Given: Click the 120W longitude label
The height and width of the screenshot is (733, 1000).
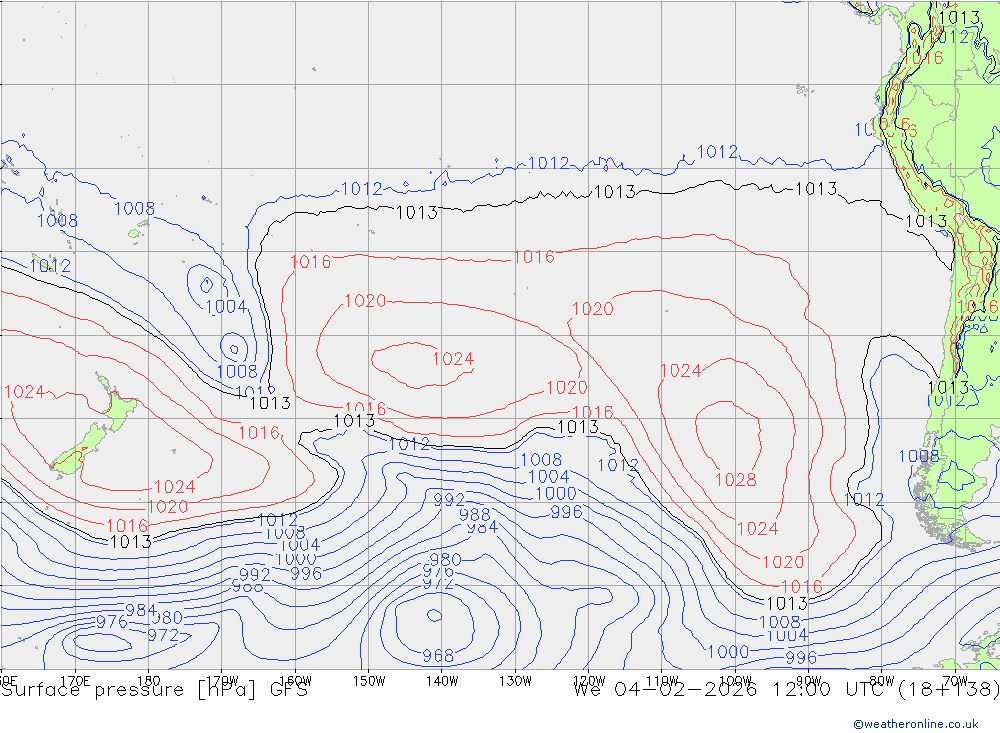Looking at the screenshot, I should [x=589, y=681].
